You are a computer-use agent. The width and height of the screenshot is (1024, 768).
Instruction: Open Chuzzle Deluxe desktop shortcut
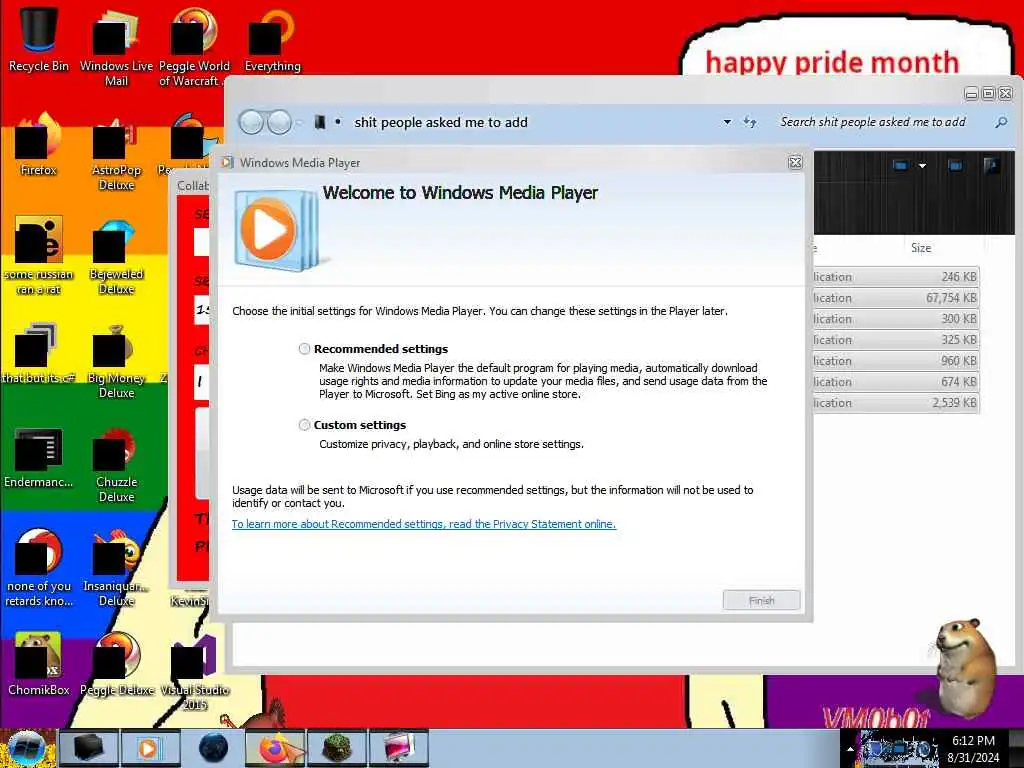click(116, 464)
